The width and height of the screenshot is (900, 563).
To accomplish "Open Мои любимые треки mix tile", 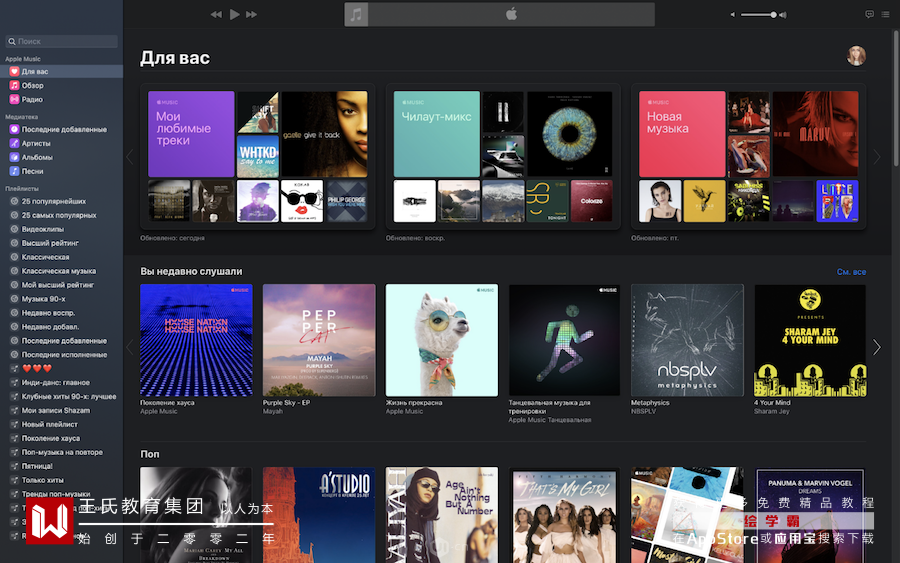I will (x=191, y=134).
